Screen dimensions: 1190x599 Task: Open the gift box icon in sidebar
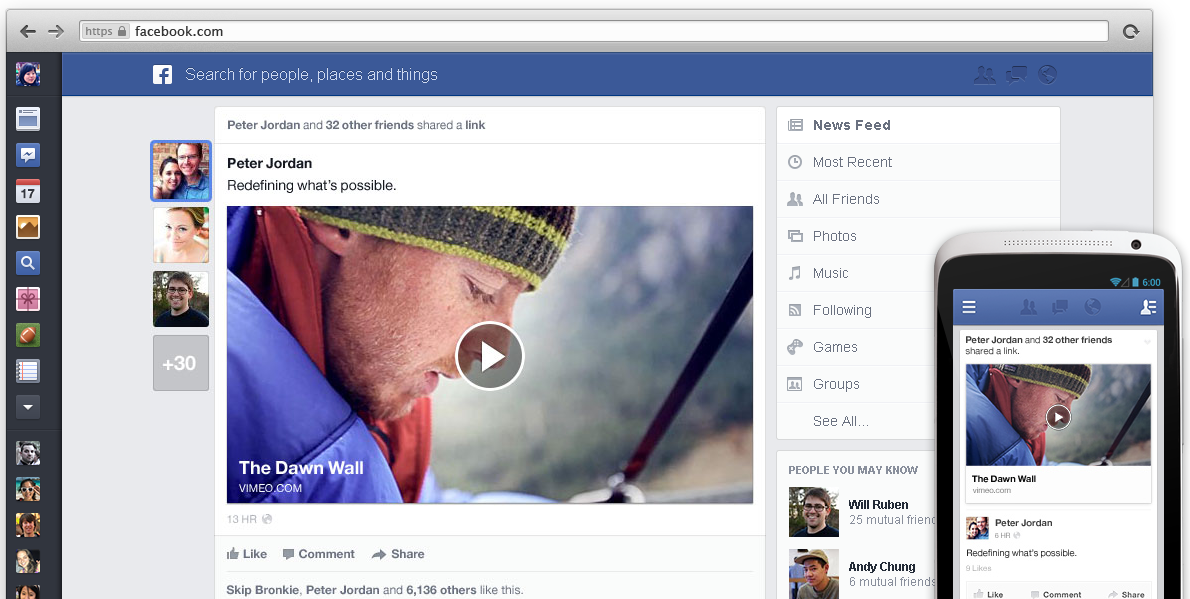pyautogui.click(x=28, y=299)
